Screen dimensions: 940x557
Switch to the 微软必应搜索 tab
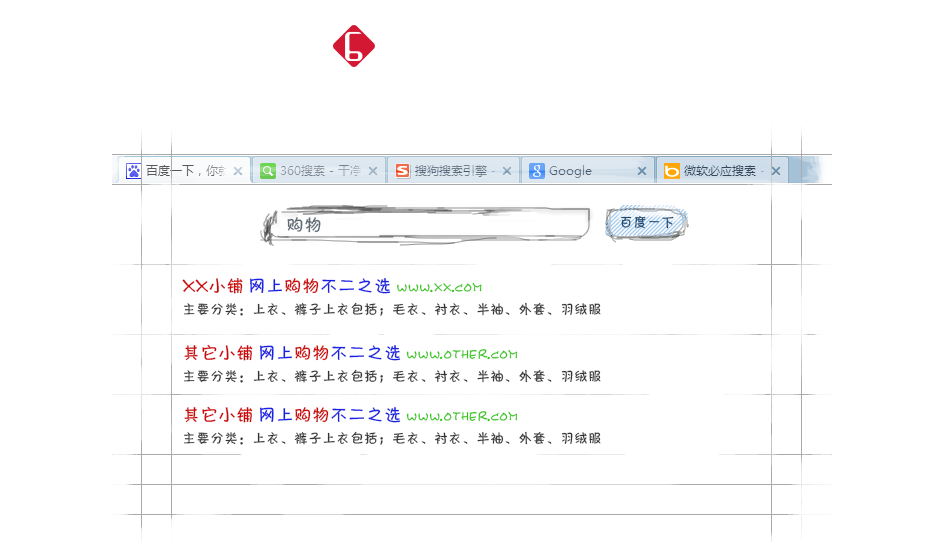click(721, 171)
